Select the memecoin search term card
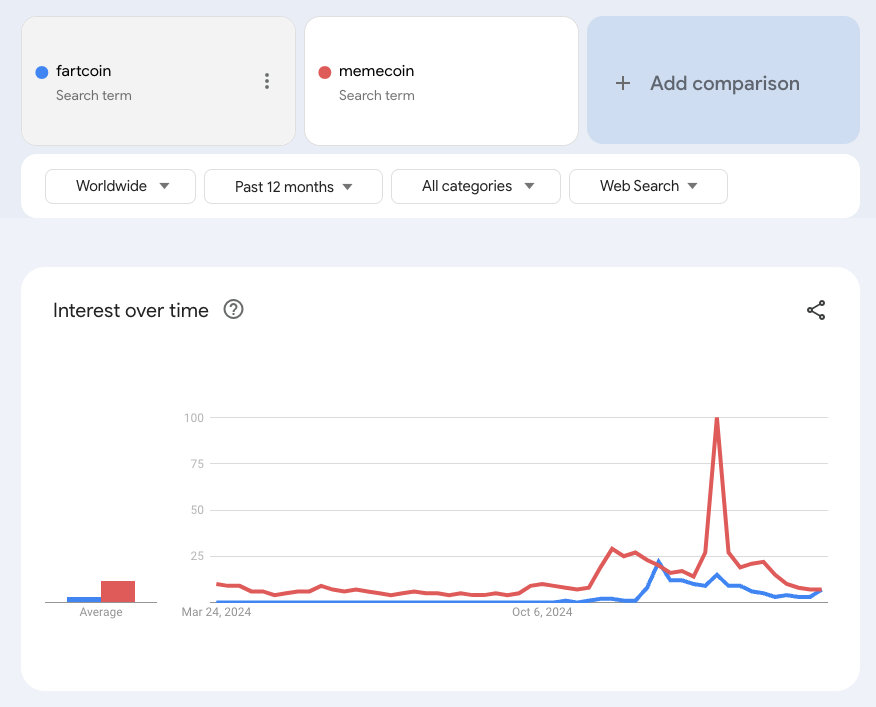876x707 pixels. tap(441, 81)
